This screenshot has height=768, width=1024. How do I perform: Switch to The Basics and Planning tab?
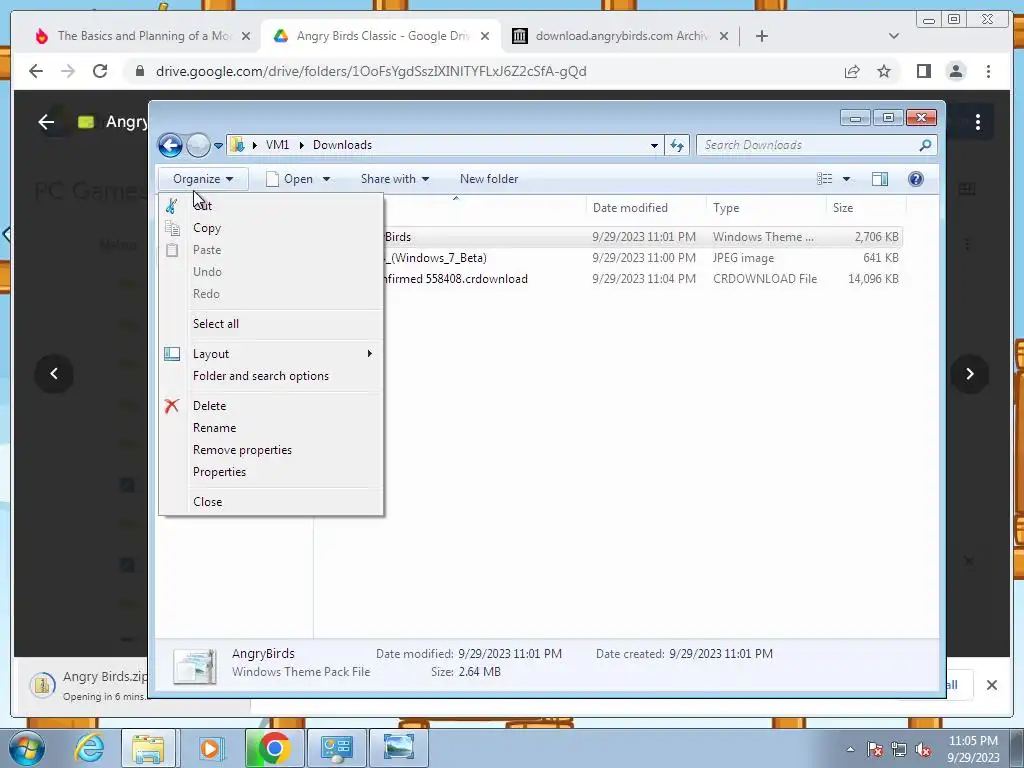(144, 36)
